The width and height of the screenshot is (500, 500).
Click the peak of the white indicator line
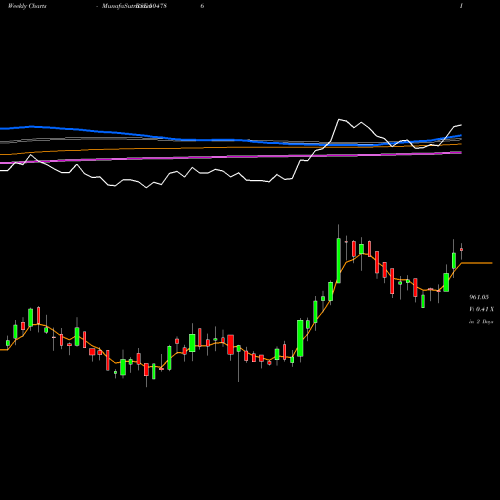339,119
